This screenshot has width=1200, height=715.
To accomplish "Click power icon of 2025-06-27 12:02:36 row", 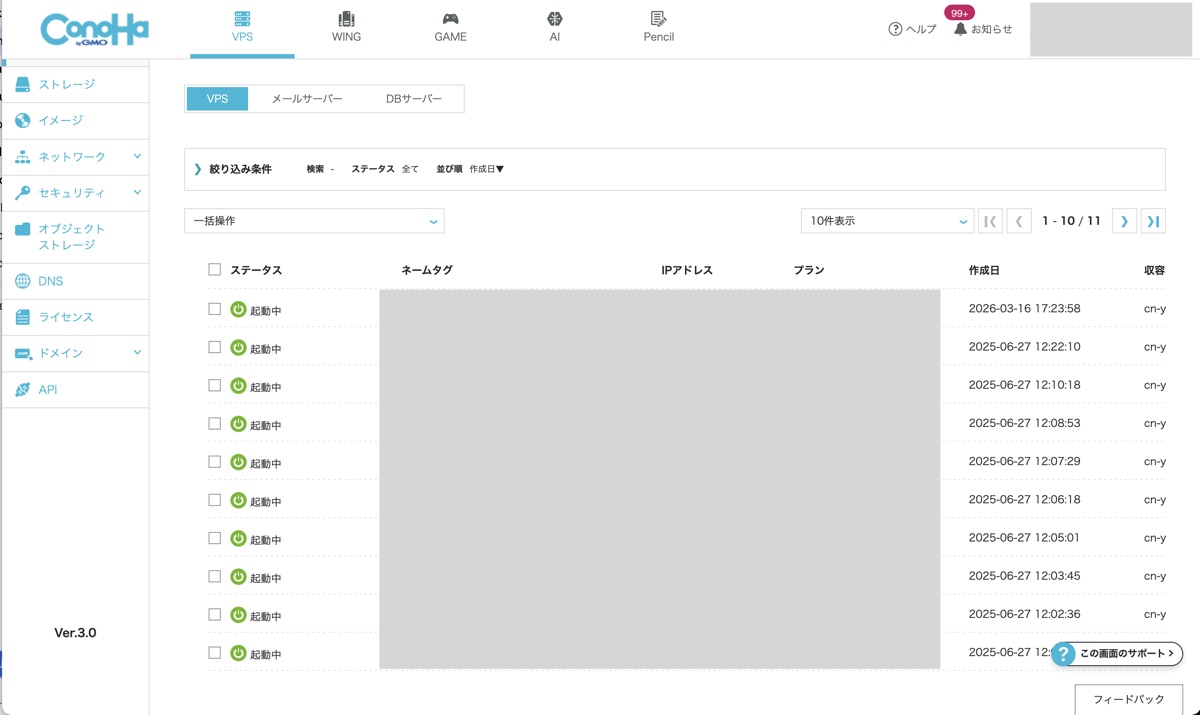I will [238, 615].
